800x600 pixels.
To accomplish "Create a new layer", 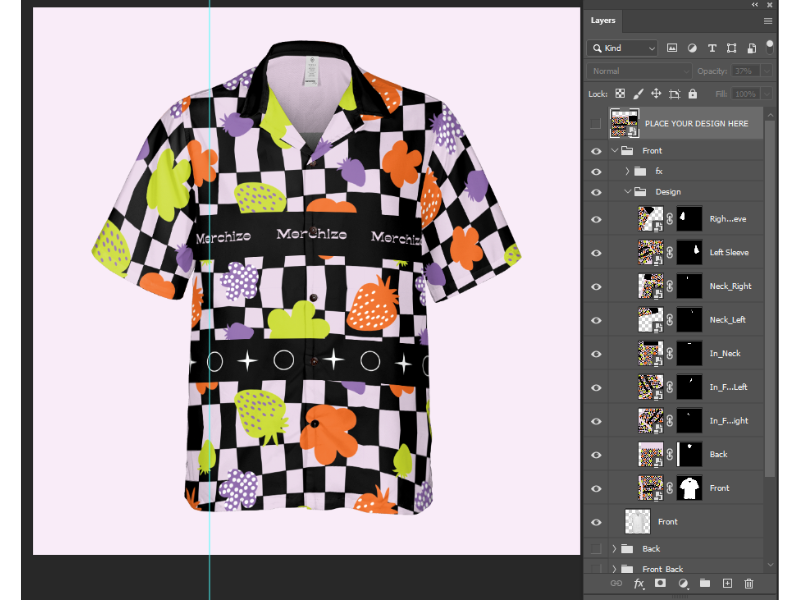I will coord(727,583).
